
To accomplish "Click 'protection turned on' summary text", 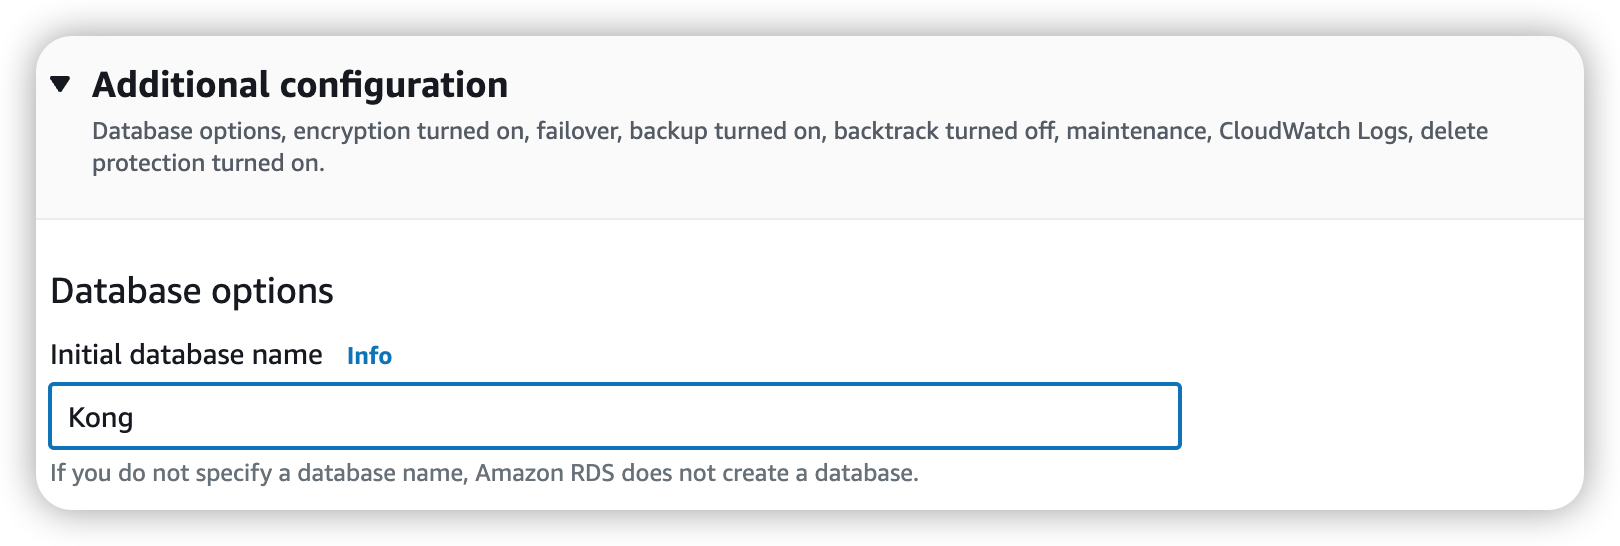I will click(x=208, y=163).
